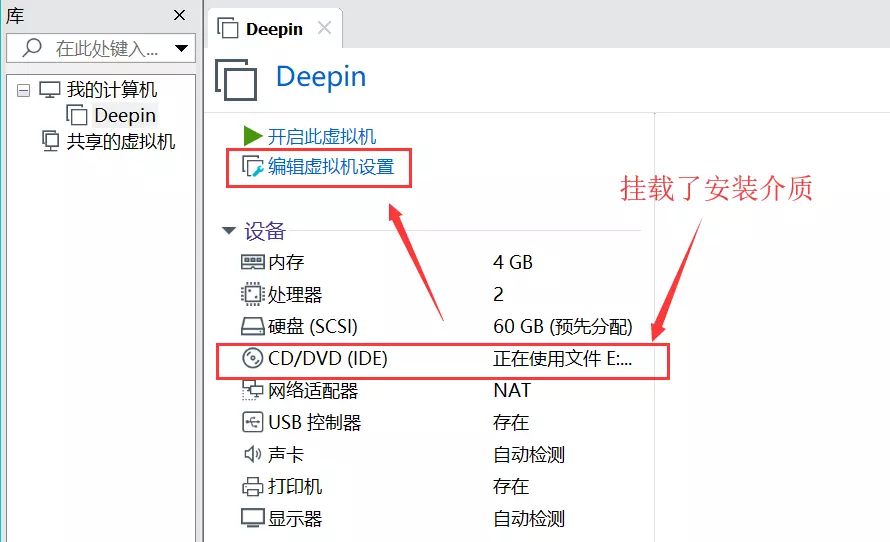Viewport: 890px width, 542px height.
Task: Click the NAT network value
Action: (512, 390)
